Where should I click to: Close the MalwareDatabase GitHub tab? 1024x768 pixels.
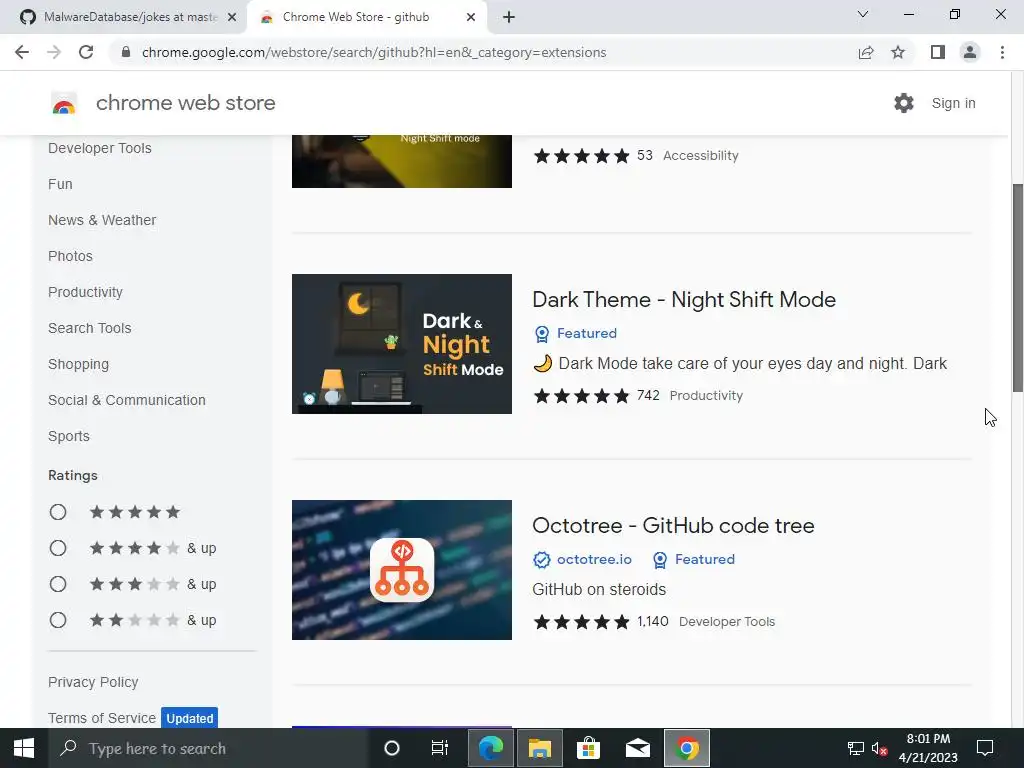click(232, 17)
